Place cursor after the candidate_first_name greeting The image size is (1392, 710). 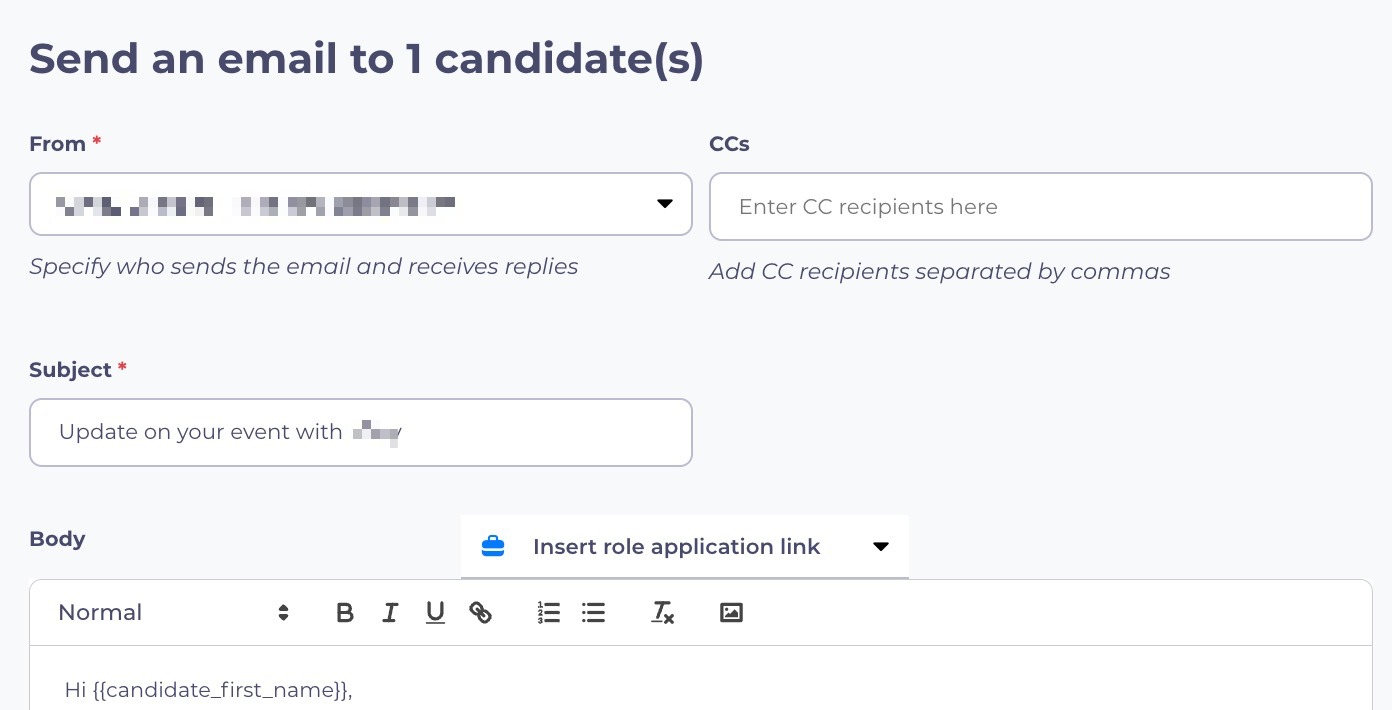pyautogui.click(x=354, y=690)
